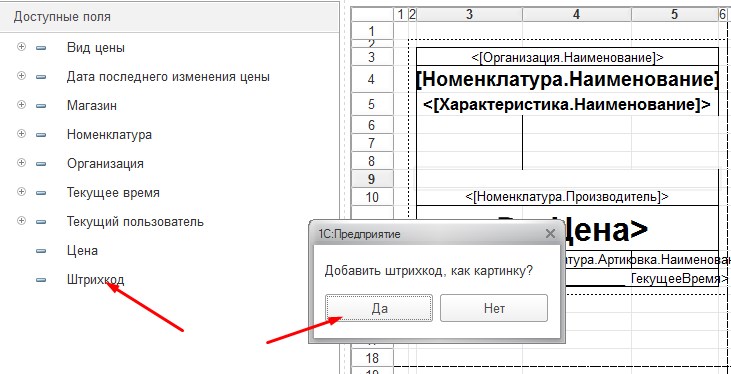Click the field icon beside Цена
731x374 pixels.
click(41, 251)
